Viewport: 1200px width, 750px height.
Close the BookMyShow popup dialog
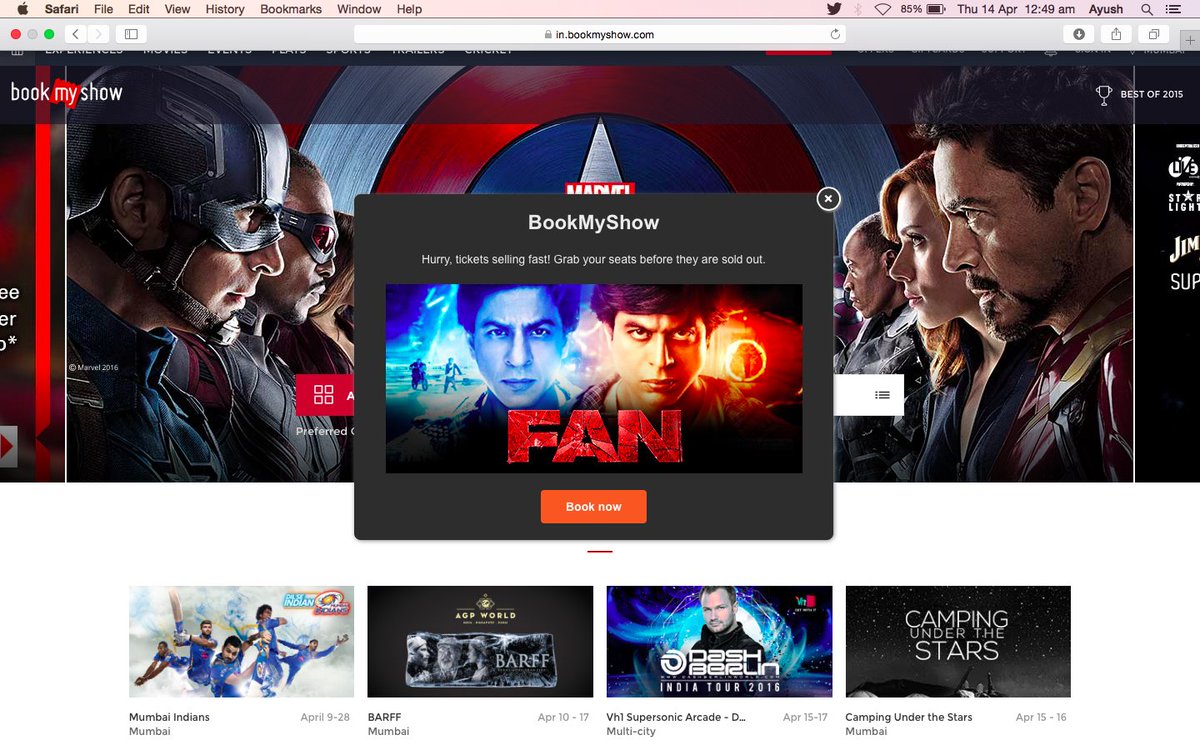(827, 199)
